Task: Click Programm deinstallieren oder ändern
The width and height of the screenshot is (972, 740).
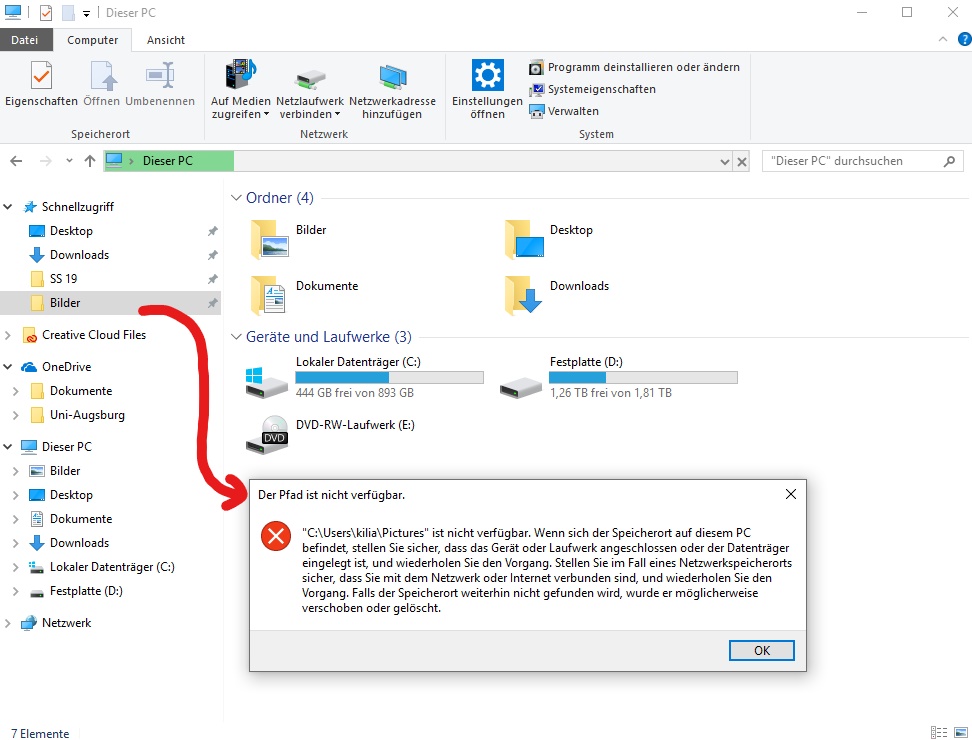Action: (634, 67)
